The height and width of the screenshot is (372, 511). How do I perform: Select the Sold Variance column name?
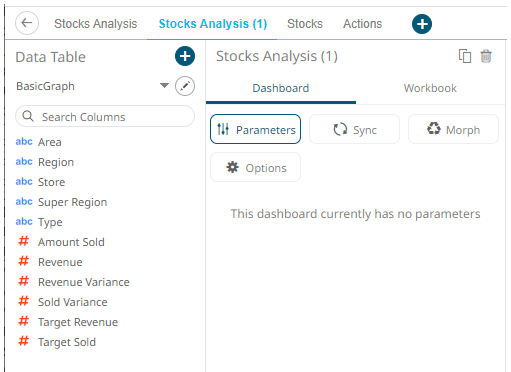[73, 302]
